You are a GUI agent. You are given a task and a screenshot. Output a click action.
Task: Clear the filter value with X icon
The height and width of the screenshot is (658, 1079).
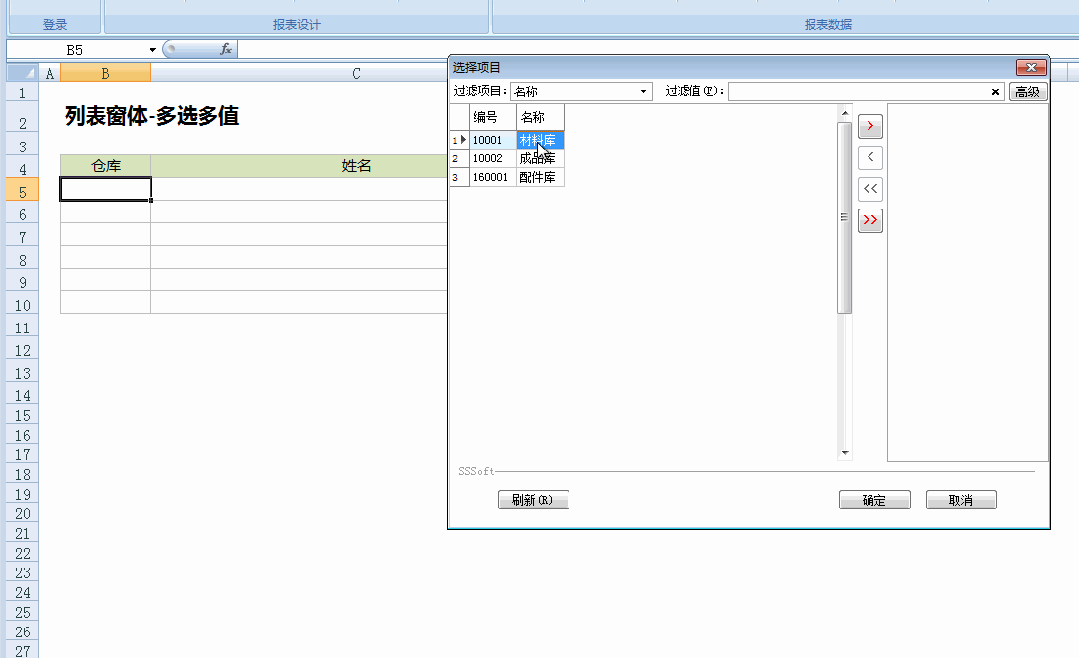[995, 92]
